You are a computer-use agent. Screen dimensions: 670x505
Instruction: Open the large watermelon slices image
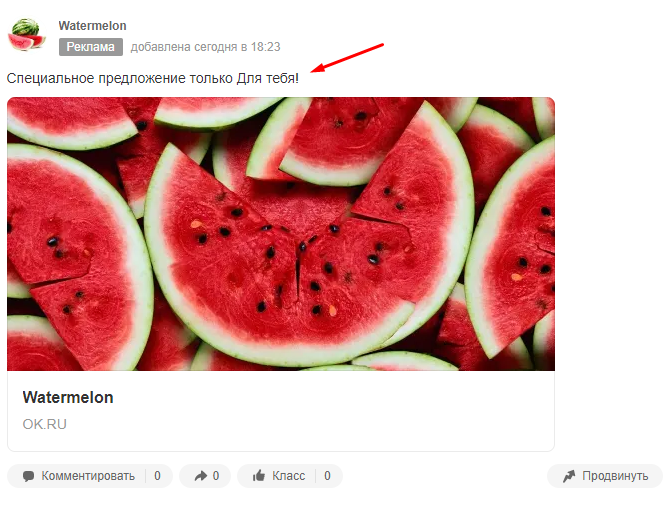(x=281, y=234)
